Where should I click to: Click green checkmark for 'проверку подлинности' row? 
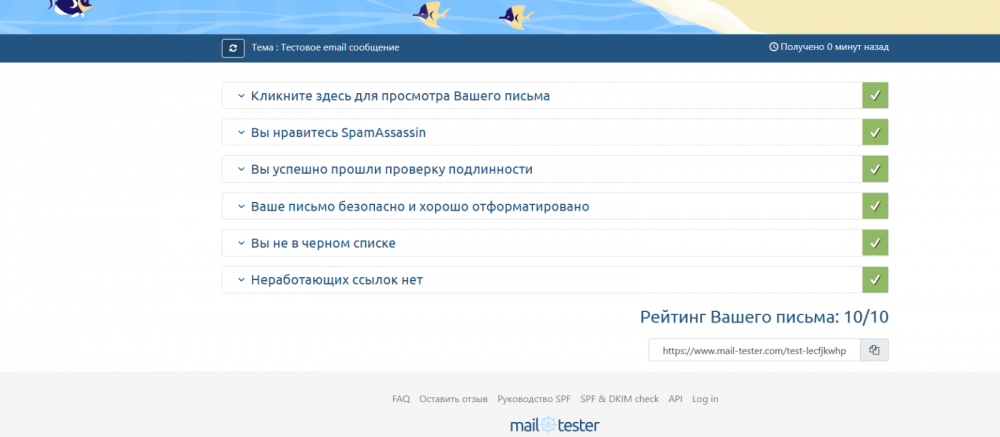(875, 169)
